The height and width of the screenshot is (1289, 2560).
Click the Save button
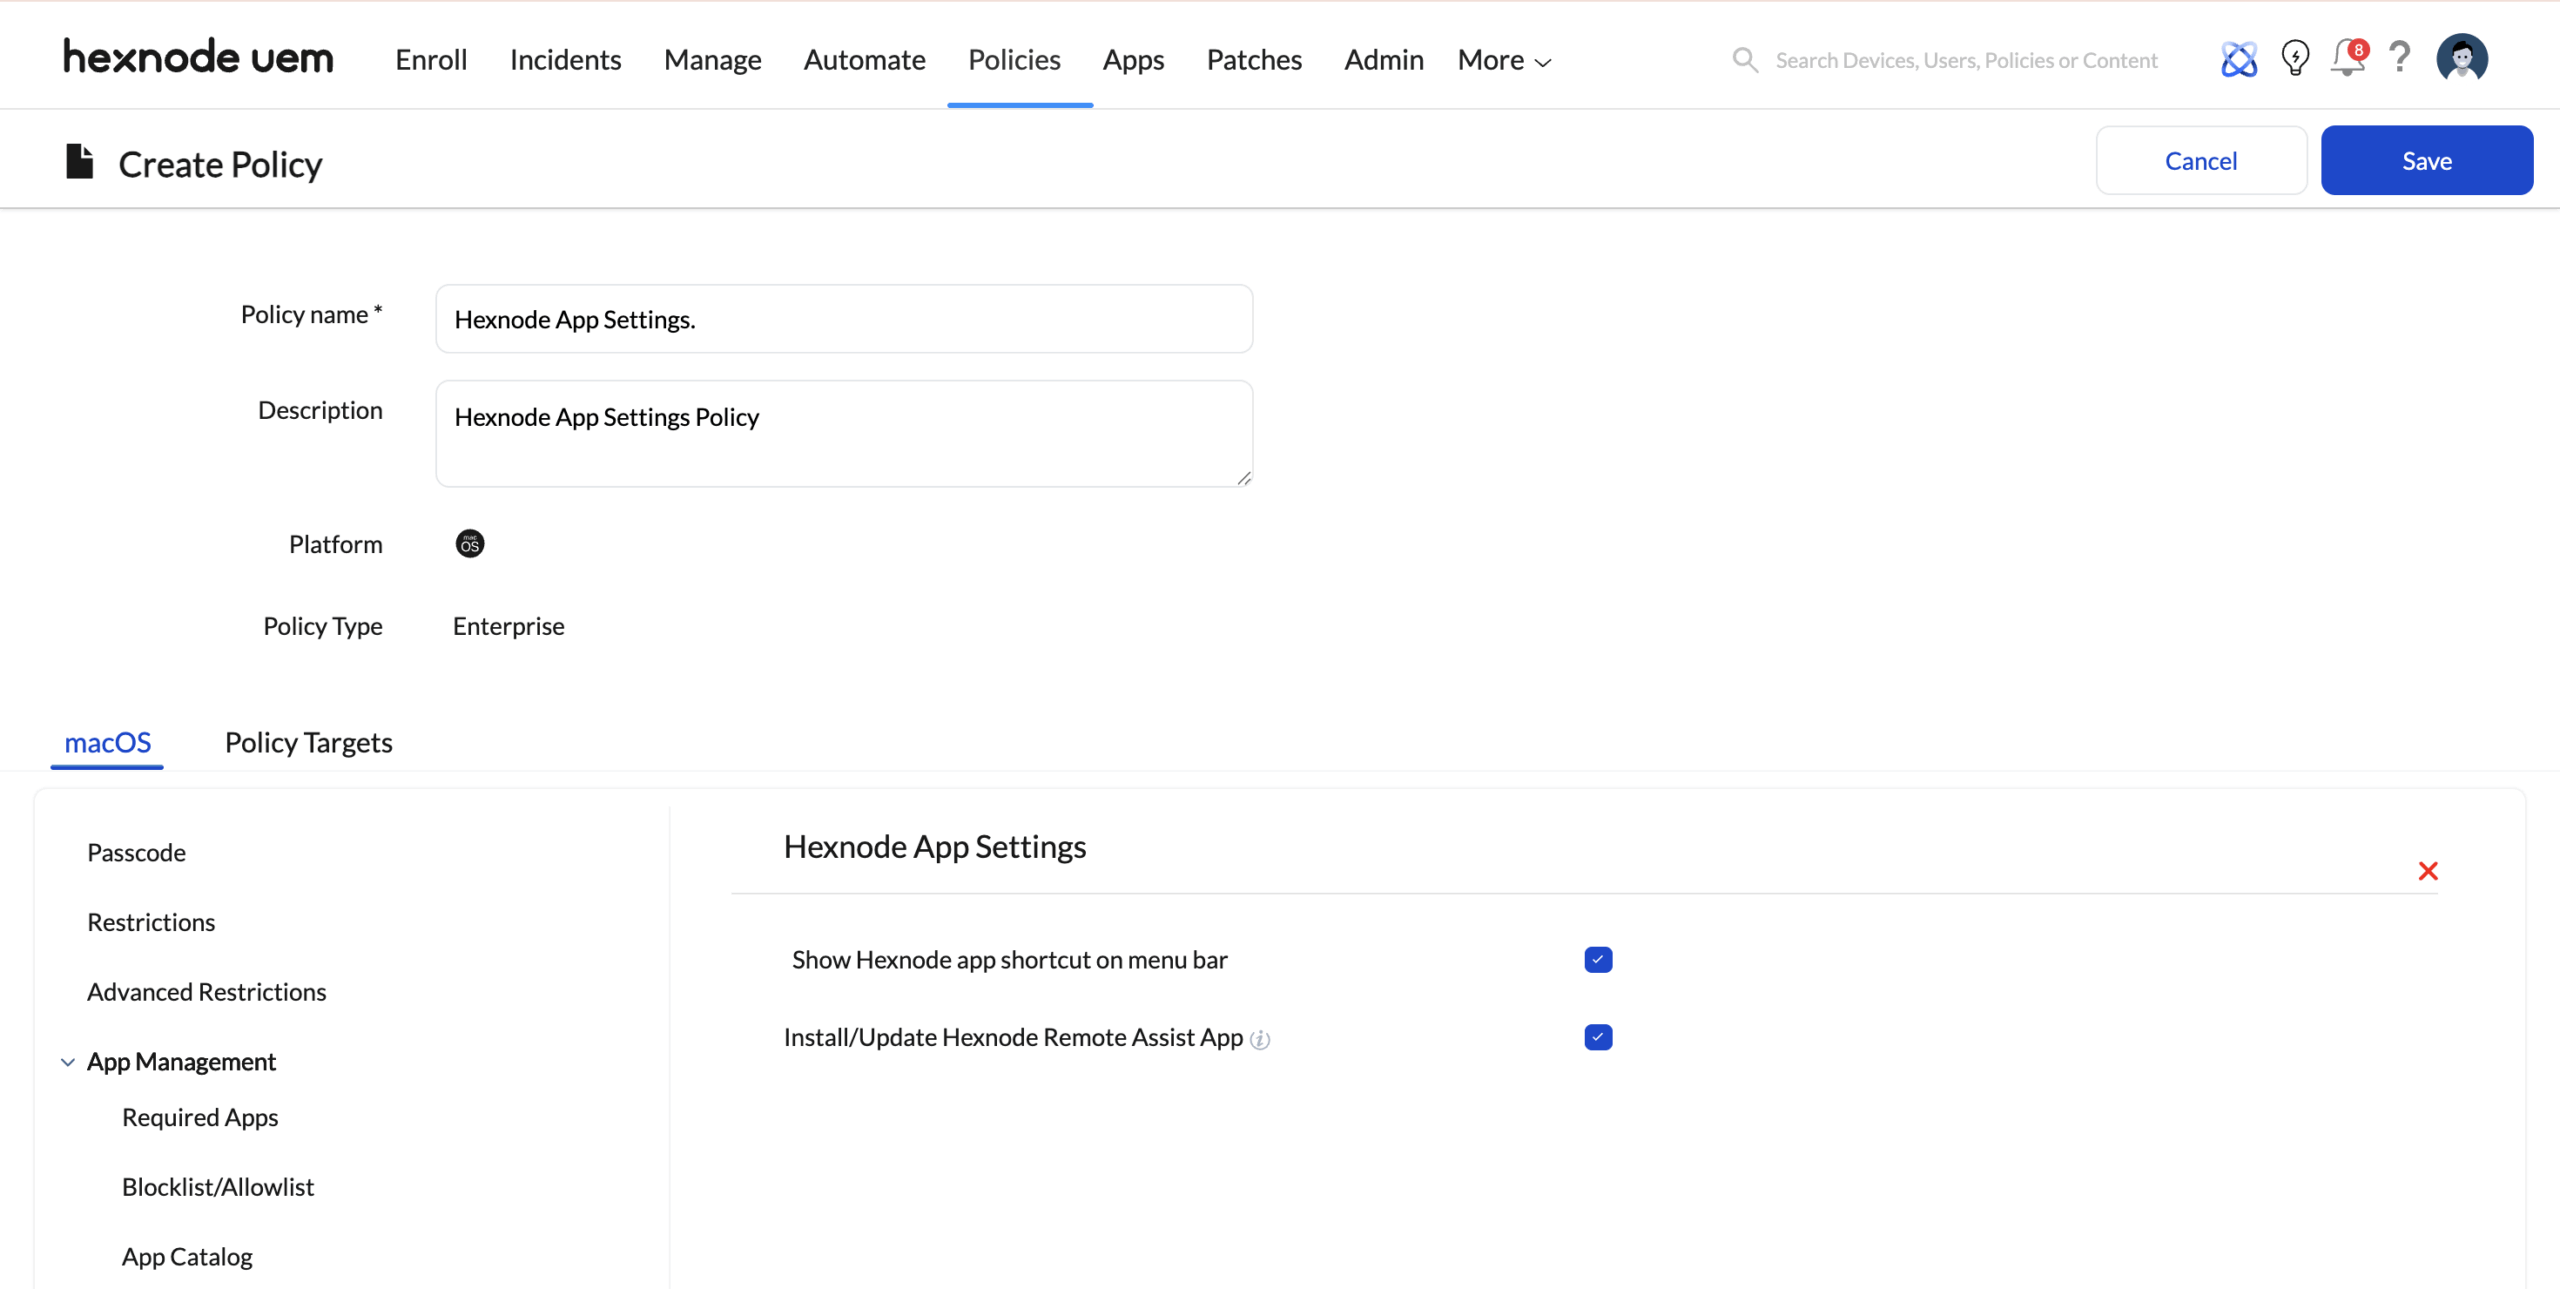[x=2426, y=161]
